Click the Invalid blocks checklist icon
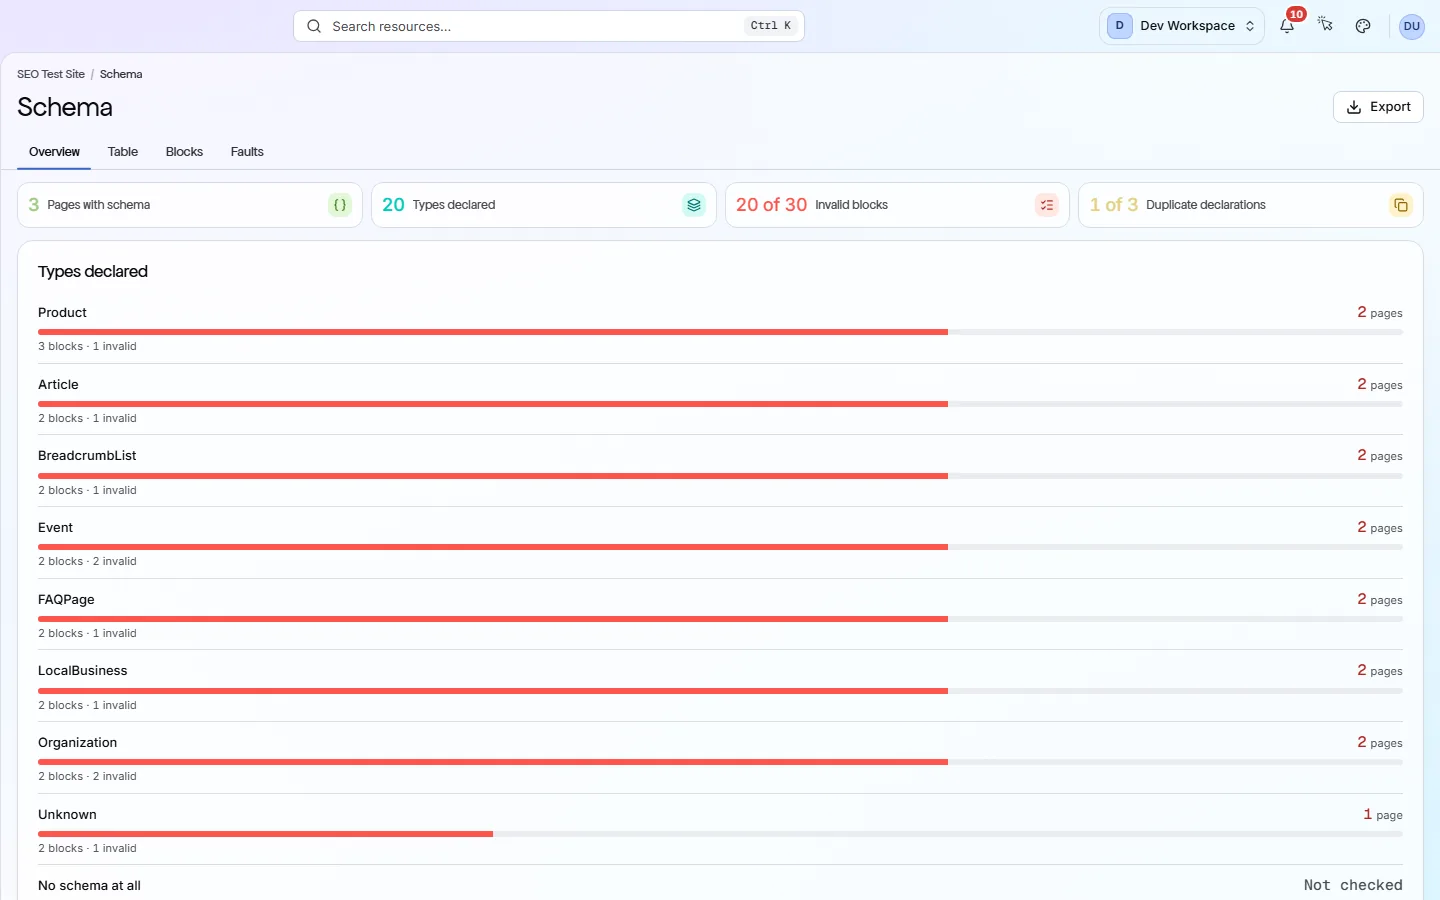The width and height of the screenshot is (1440, 900). point(1047,205)
